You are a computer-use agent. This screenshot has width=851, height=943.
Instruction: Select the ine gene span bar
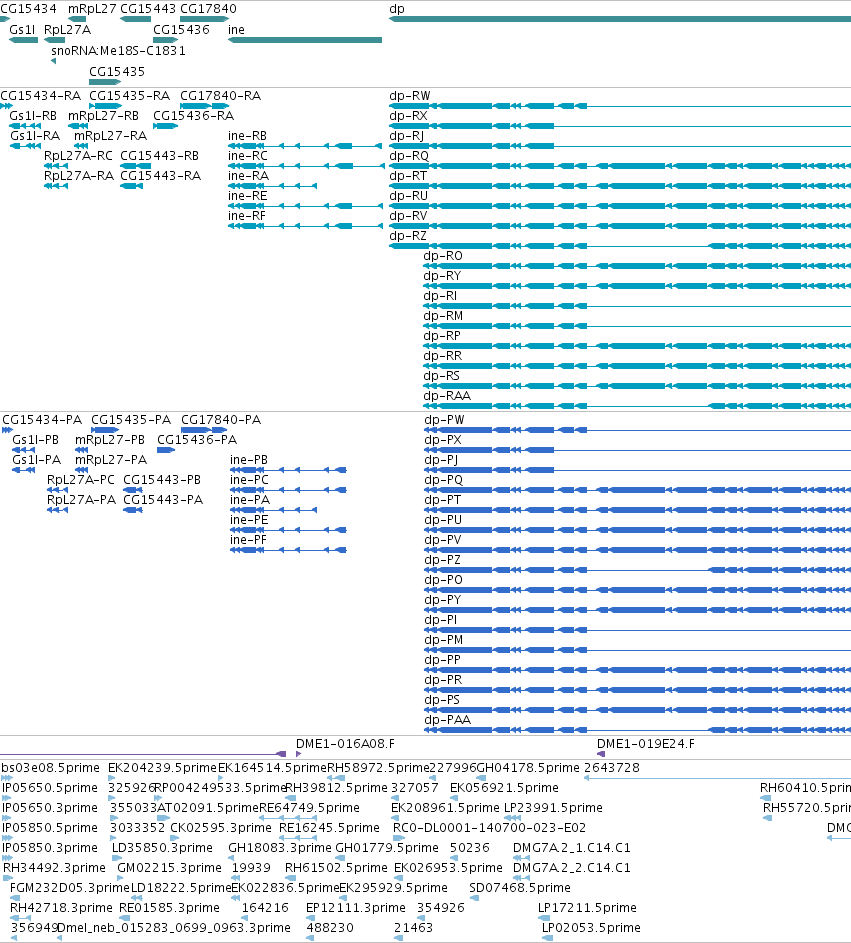305,40
